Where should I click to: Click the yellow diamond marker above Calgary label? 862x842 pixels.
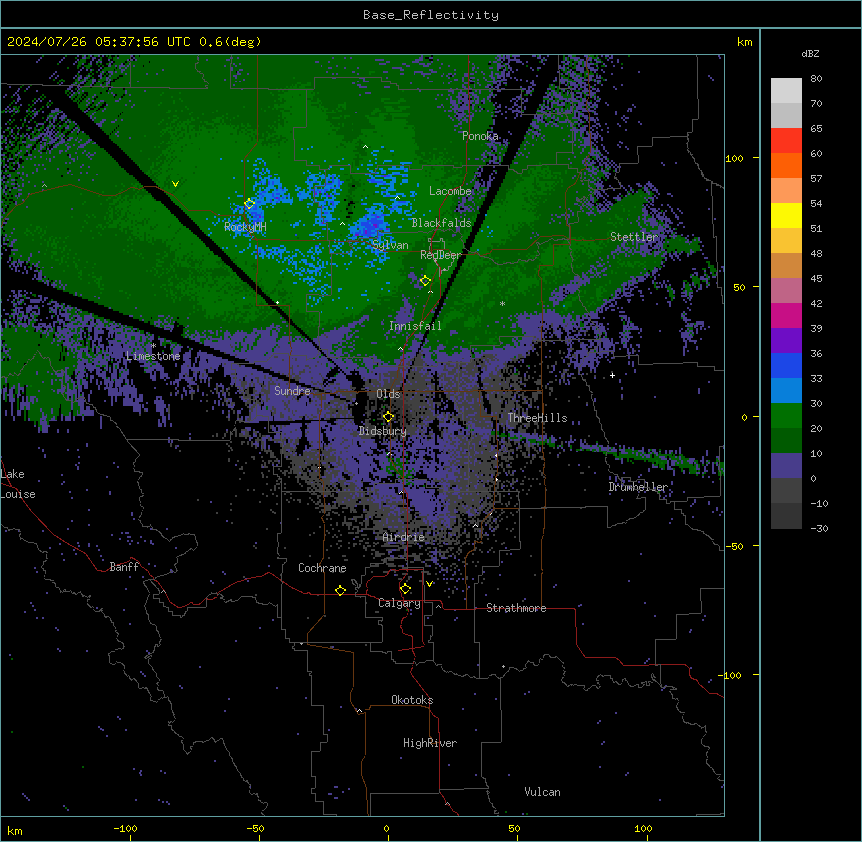click(405, 589)
